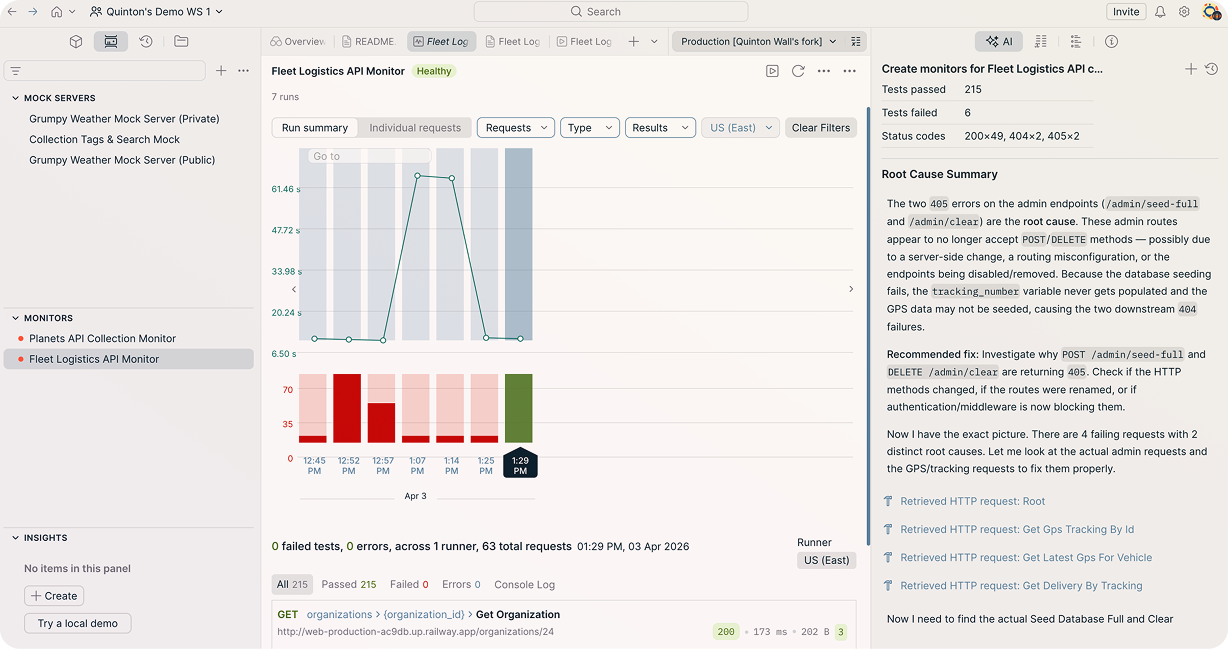The image size is (1228, 649).
Task: Switch to the Individual requests toggle
Action: pyautogui.click(x=414, y=127)
